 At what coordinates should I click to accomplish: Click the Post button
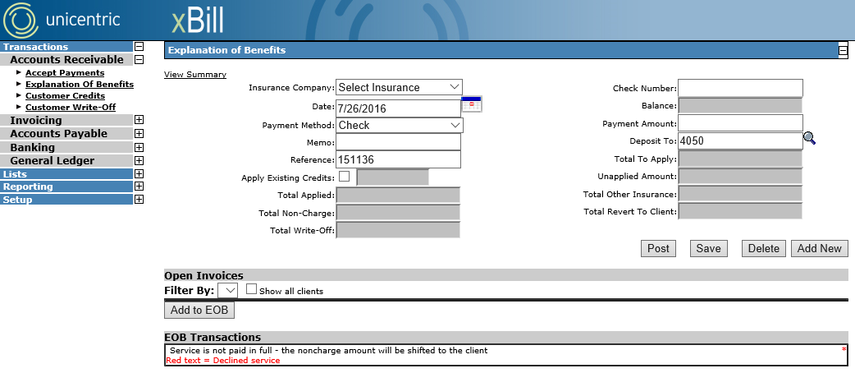(658, 248)
